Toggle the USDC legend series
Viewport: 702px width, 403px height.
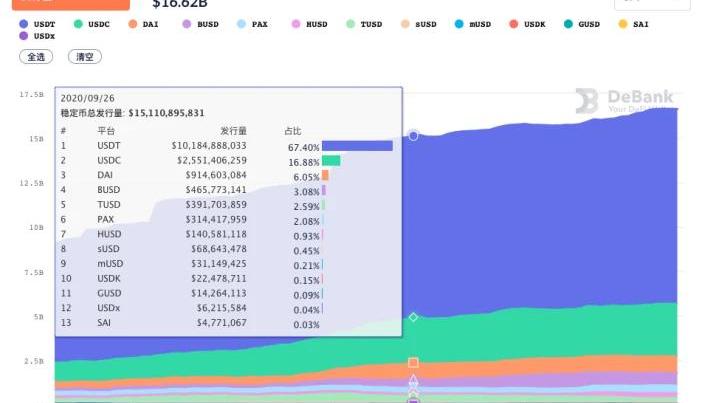tap(92, 23)
